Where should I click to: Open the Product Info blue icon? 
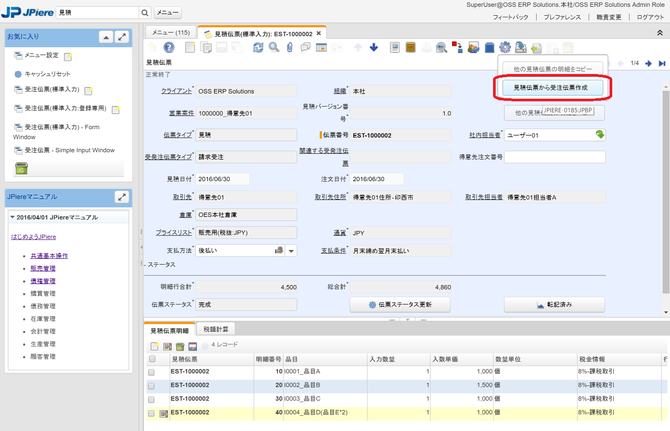click(489, 47)
